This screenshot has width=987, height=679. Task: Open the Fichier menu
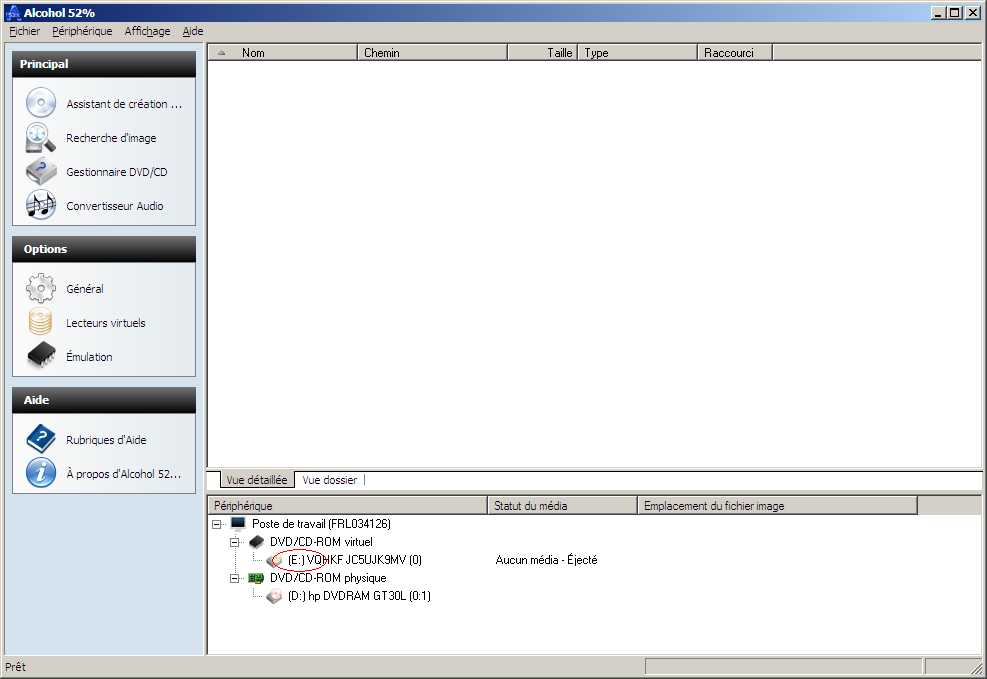coord(25,31)
